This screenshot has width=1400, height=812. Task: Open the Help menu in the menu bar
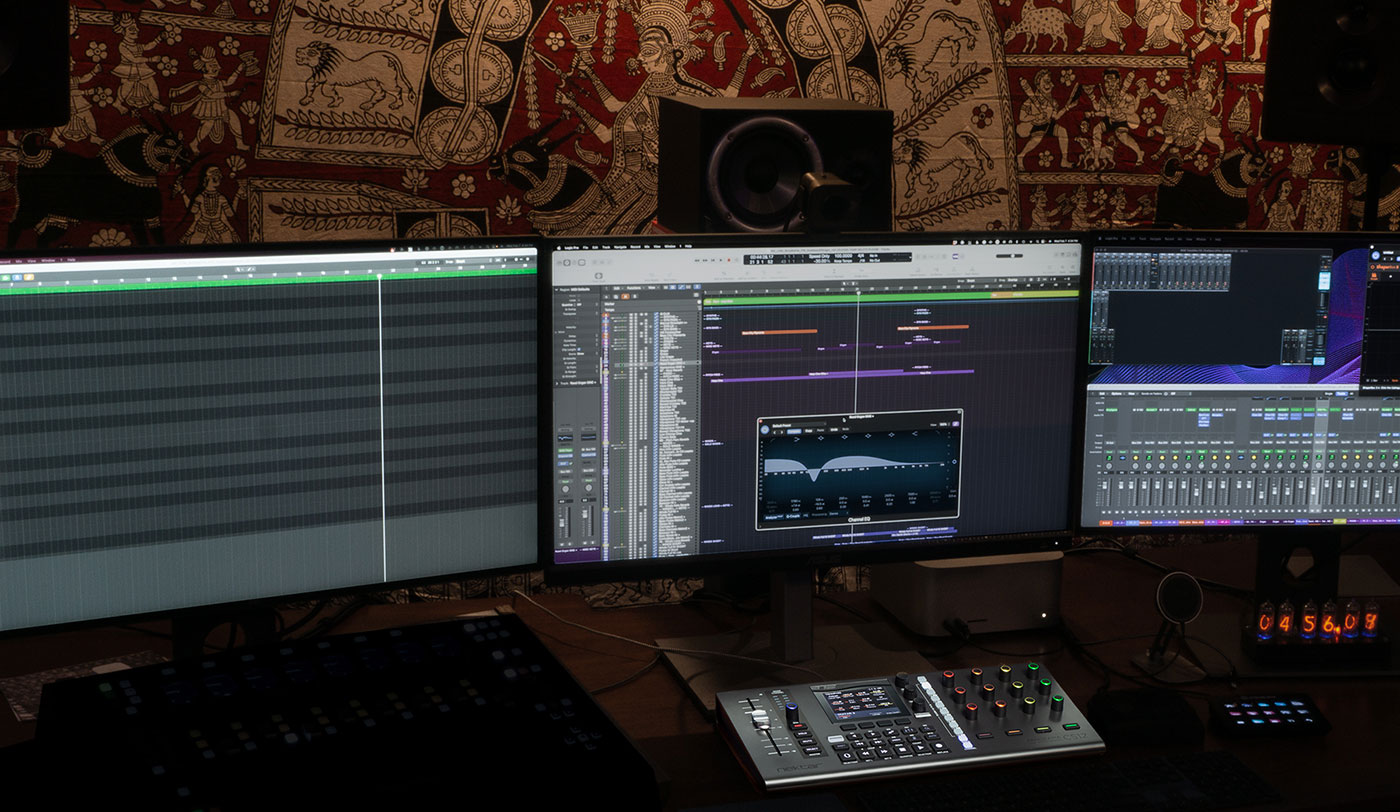point(688,247)
